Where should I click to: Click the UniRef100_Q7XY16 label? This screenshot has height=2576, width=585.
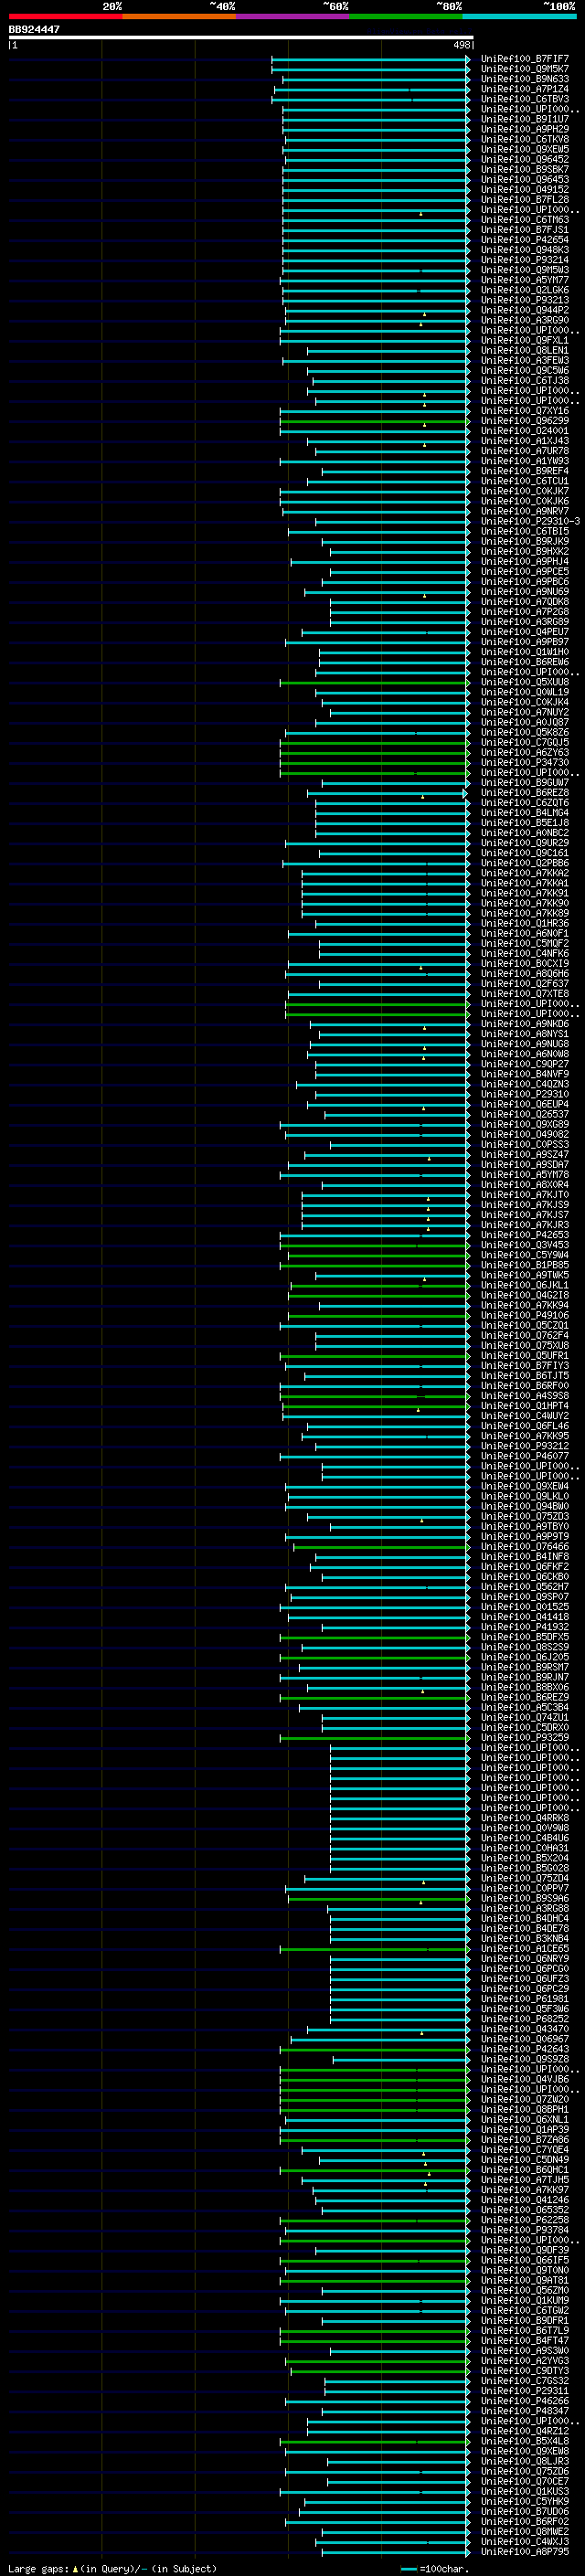(x=525, y=411)
